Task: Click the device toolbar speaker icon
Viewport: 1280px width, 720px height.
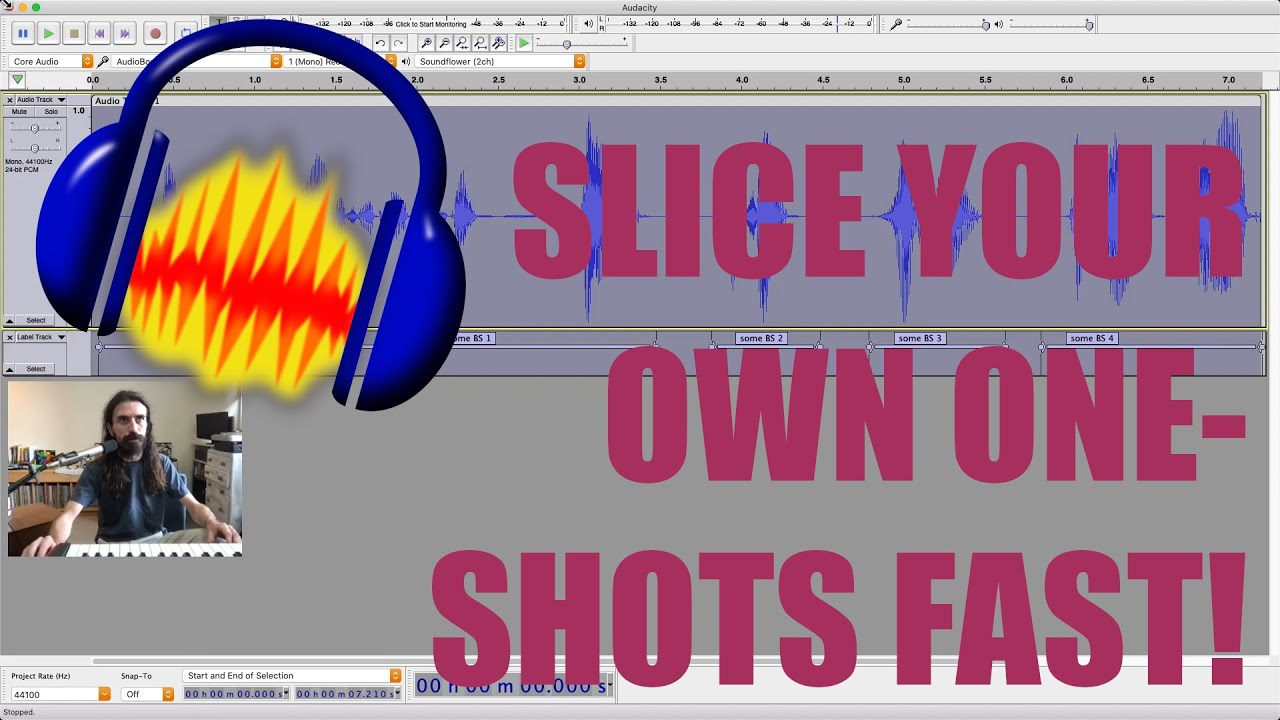Action: [x=405, y=61]
